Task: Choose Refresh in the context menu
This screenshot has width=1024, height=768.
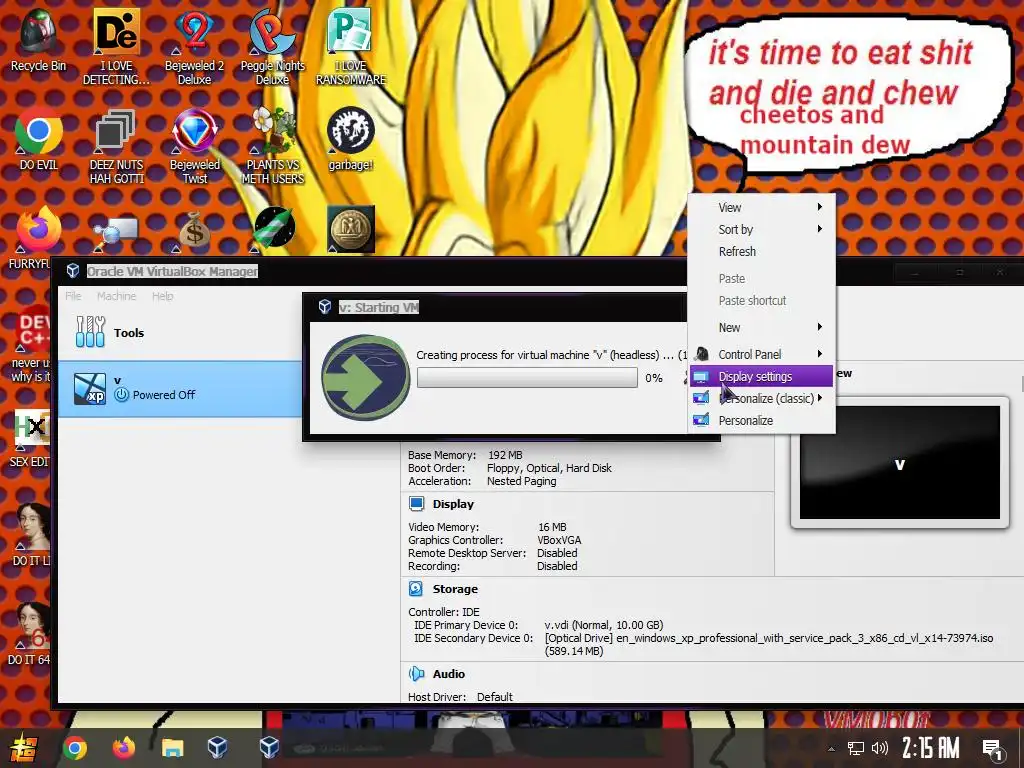Action: point(762,251)
